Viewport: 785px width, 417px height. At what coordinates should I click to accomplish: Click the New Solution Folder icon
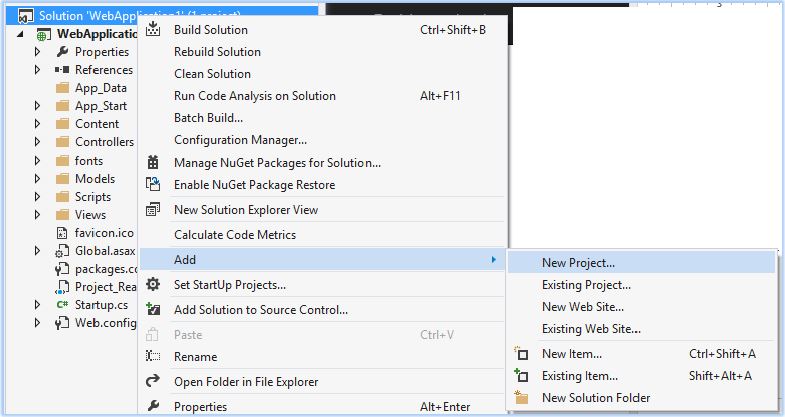521,397
